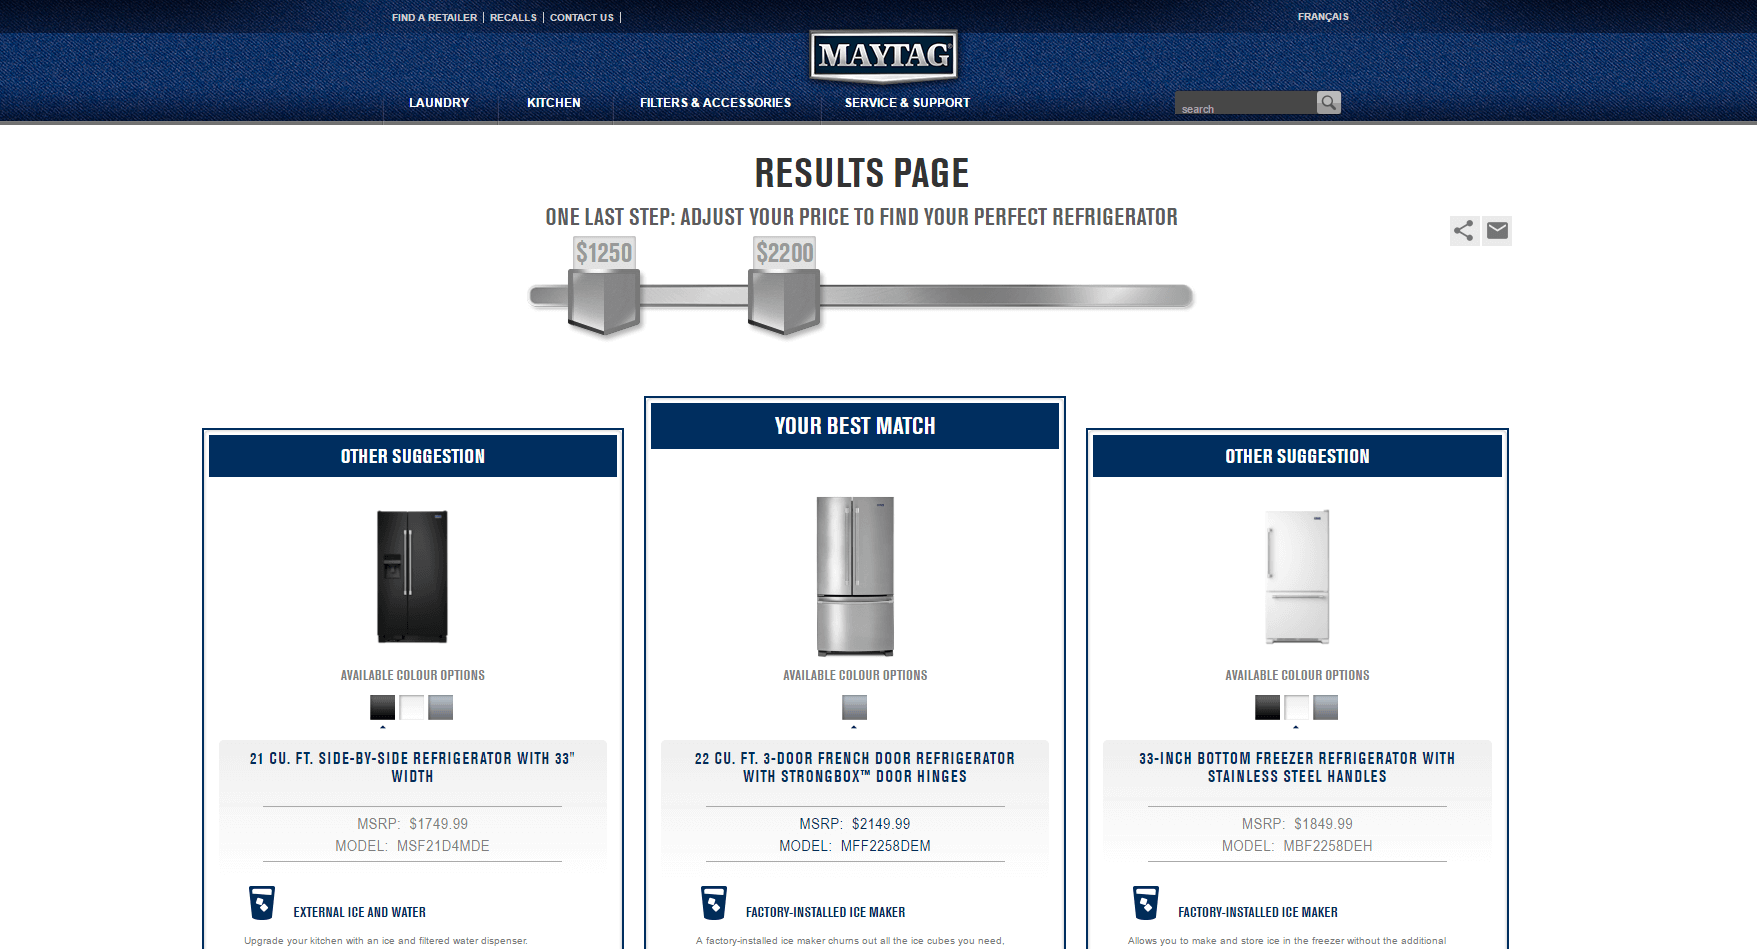Click the Maytag logo
This screenshot has height=949, width=1757.
[883, 55]
